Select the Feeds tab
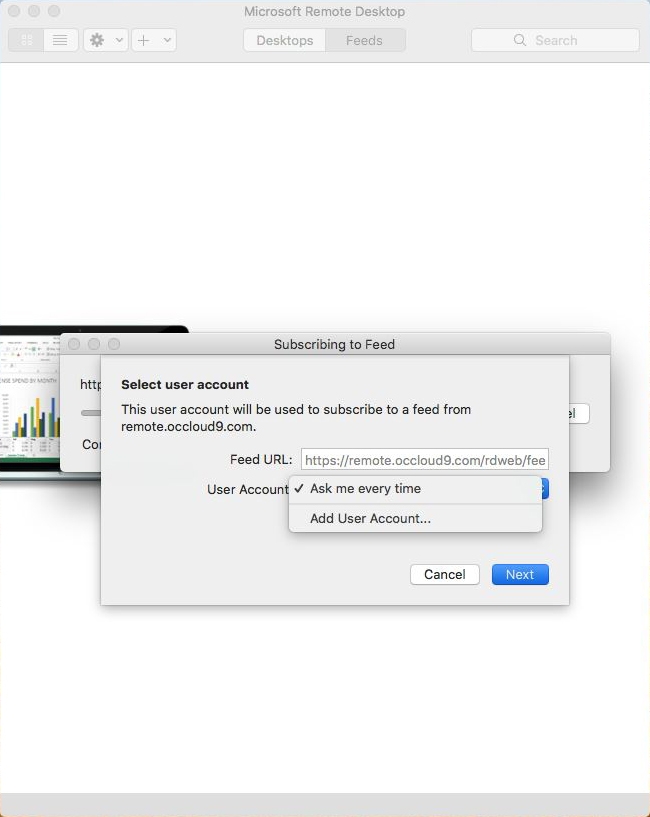 tap(364, 40)
